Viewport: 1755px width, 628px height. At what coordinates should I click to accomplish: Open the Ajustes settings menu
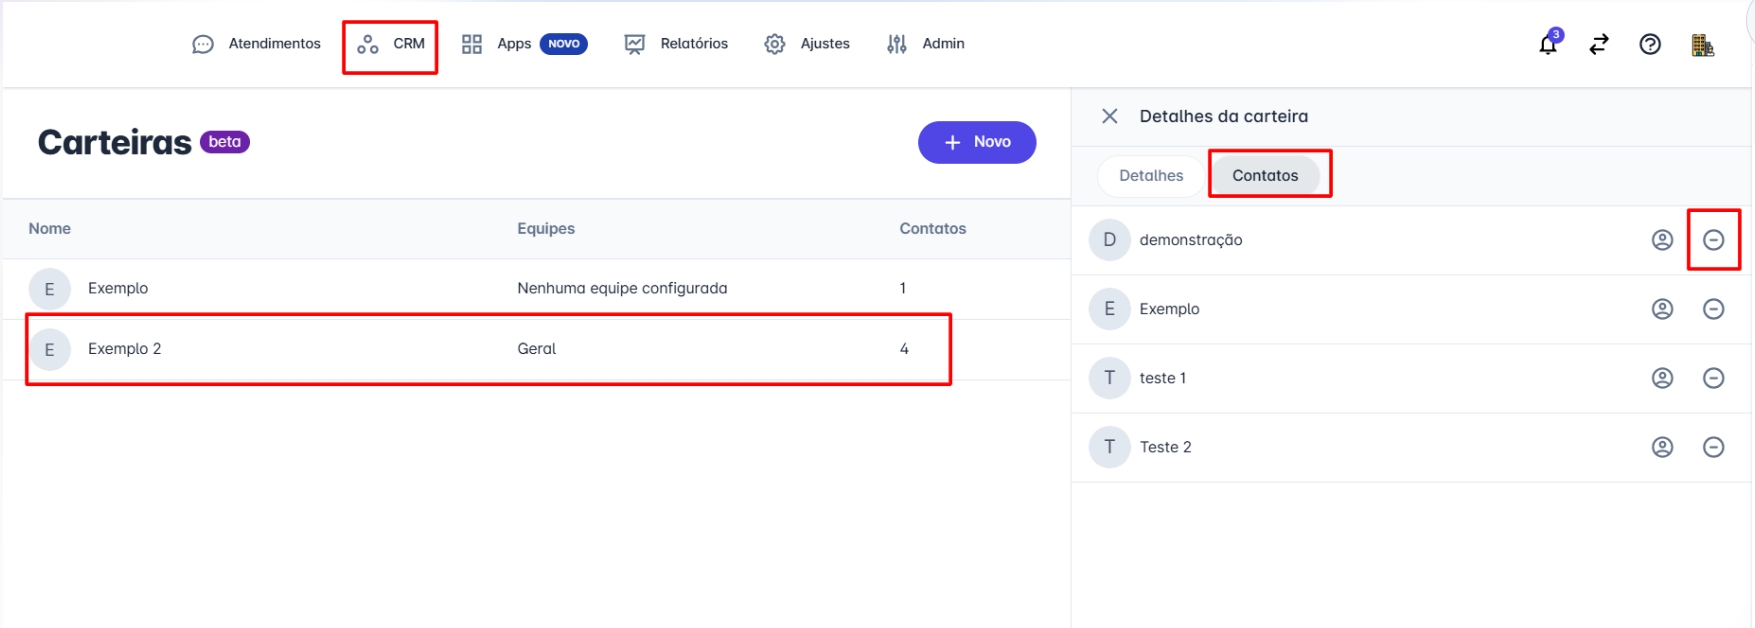pos(807,44)
